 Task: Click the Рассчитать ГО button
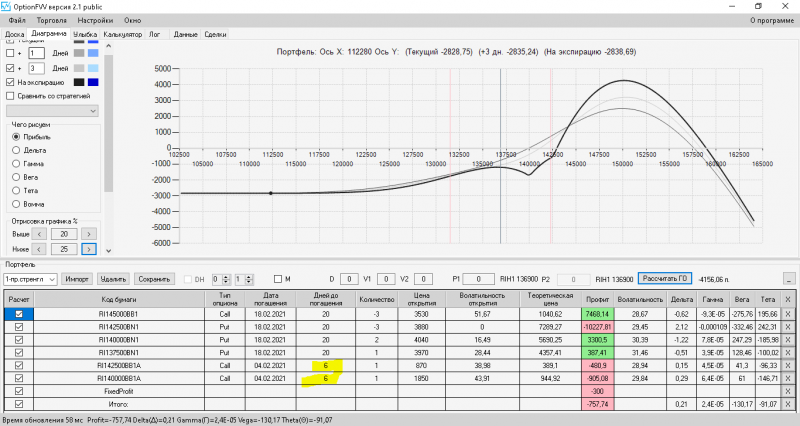[665, 279]
